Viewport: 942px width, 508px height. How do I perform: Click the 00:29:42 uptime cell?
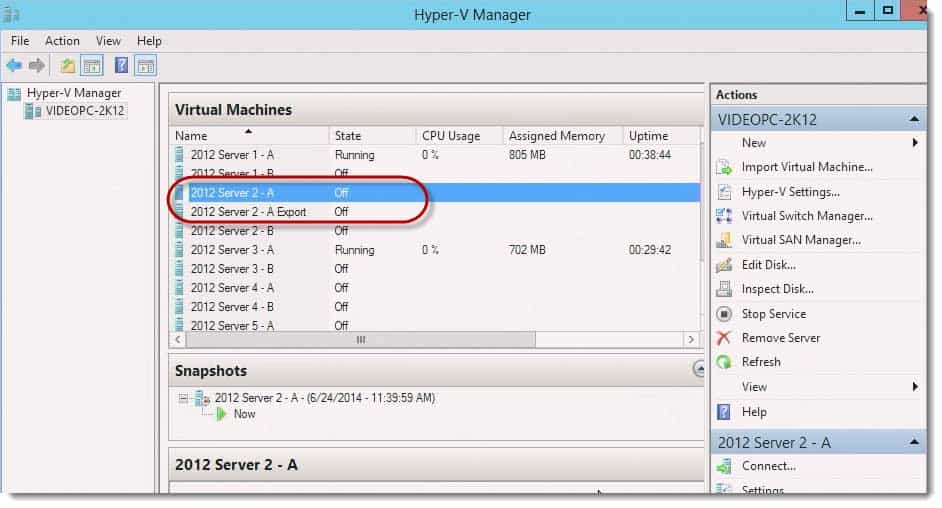[x=649, y=250]
